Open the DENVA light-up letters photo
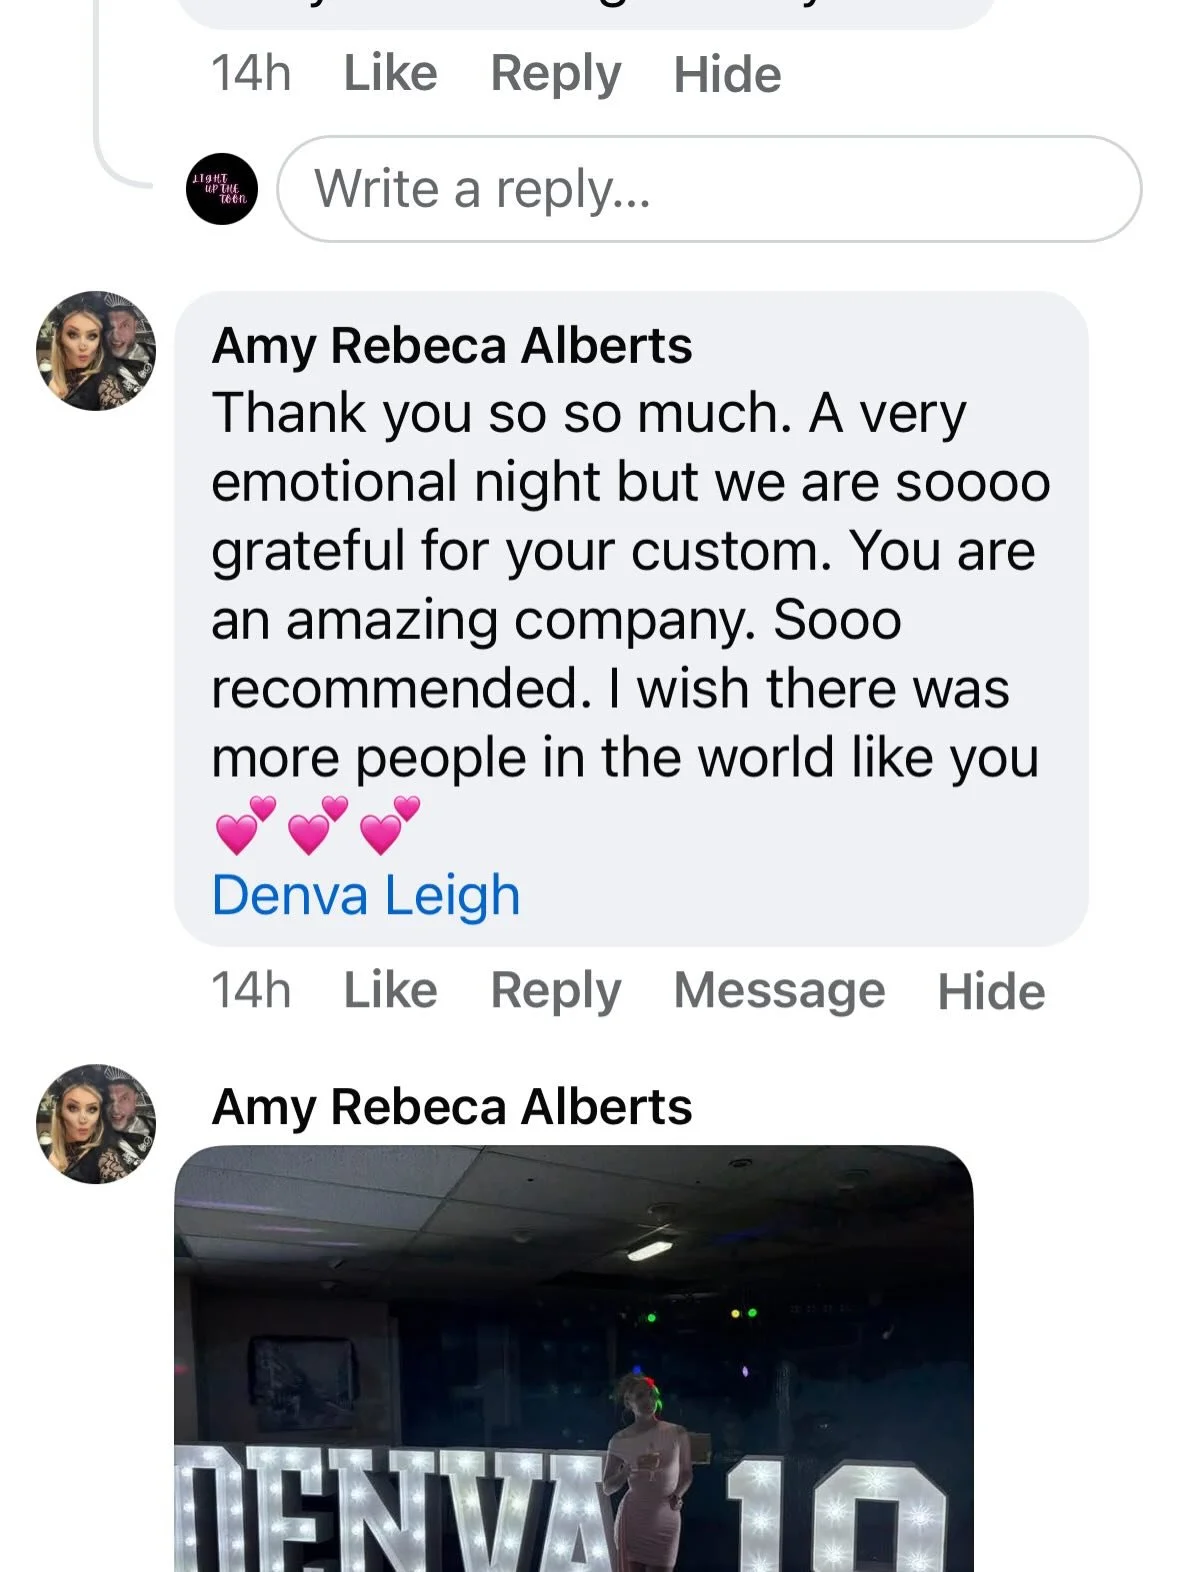Viewport: 1179px width, 1572px height. (574, 1358)
